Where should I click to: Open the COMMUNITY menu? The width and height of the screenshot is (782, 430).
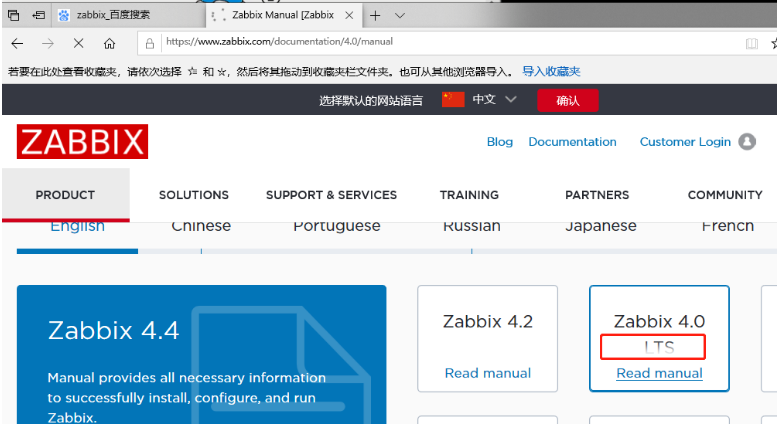tap(725, 195)
